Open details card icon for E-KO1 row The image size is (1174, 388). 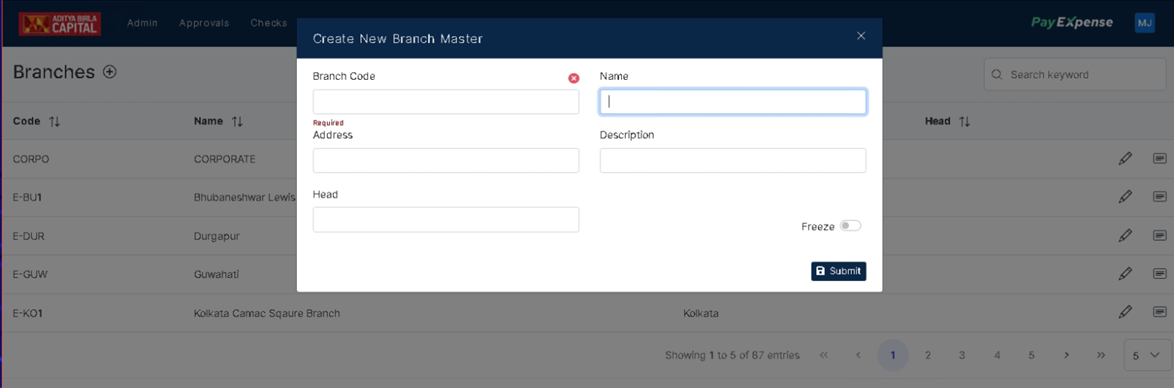coord(1159,312)
